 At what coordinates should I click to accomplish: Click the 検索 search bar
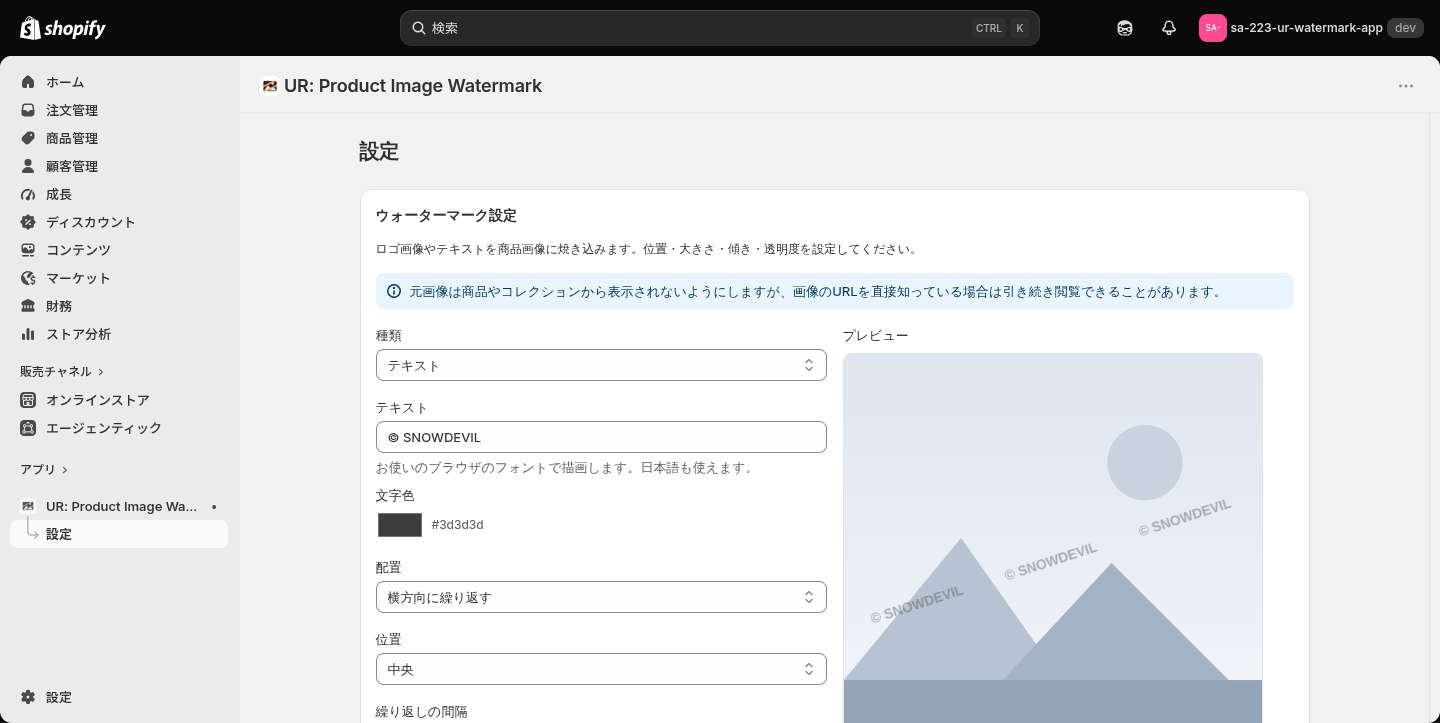click(720, 28)
